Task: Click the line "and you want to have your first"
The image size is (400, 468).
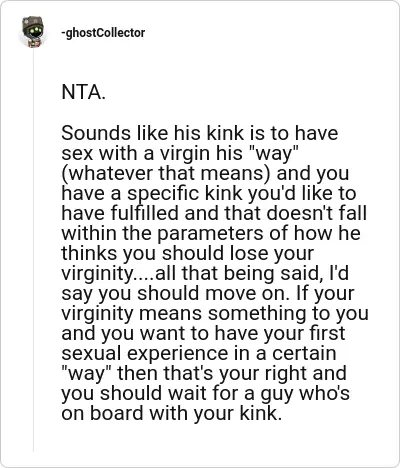Action: click(203, 333)
